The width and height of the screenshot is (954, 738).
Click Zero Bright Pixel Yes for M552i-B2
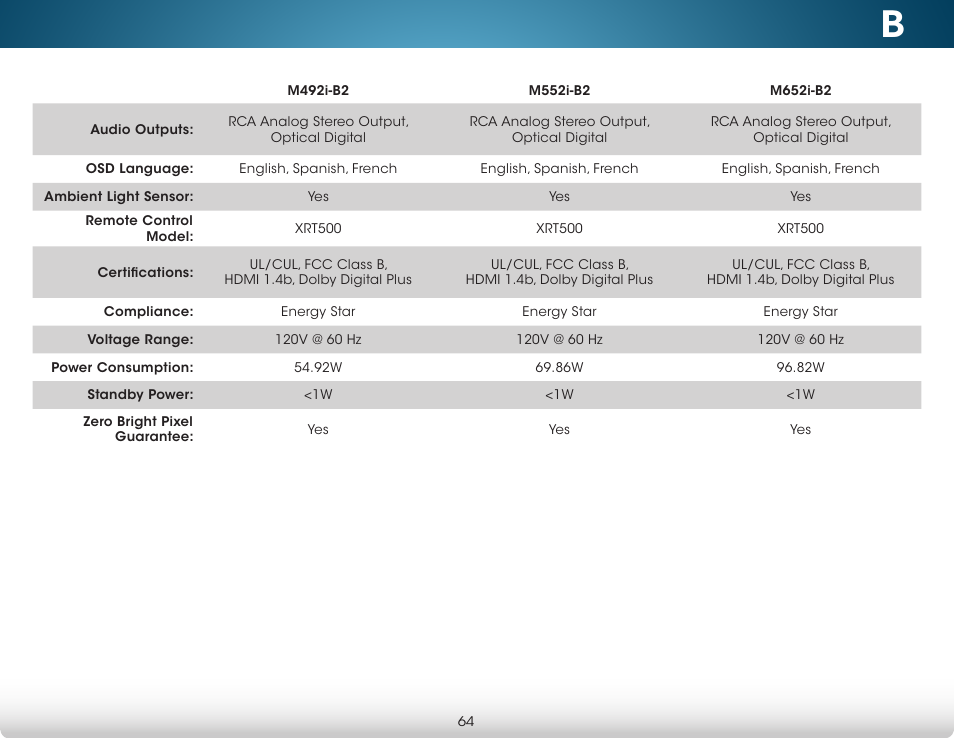click(559, 430)
